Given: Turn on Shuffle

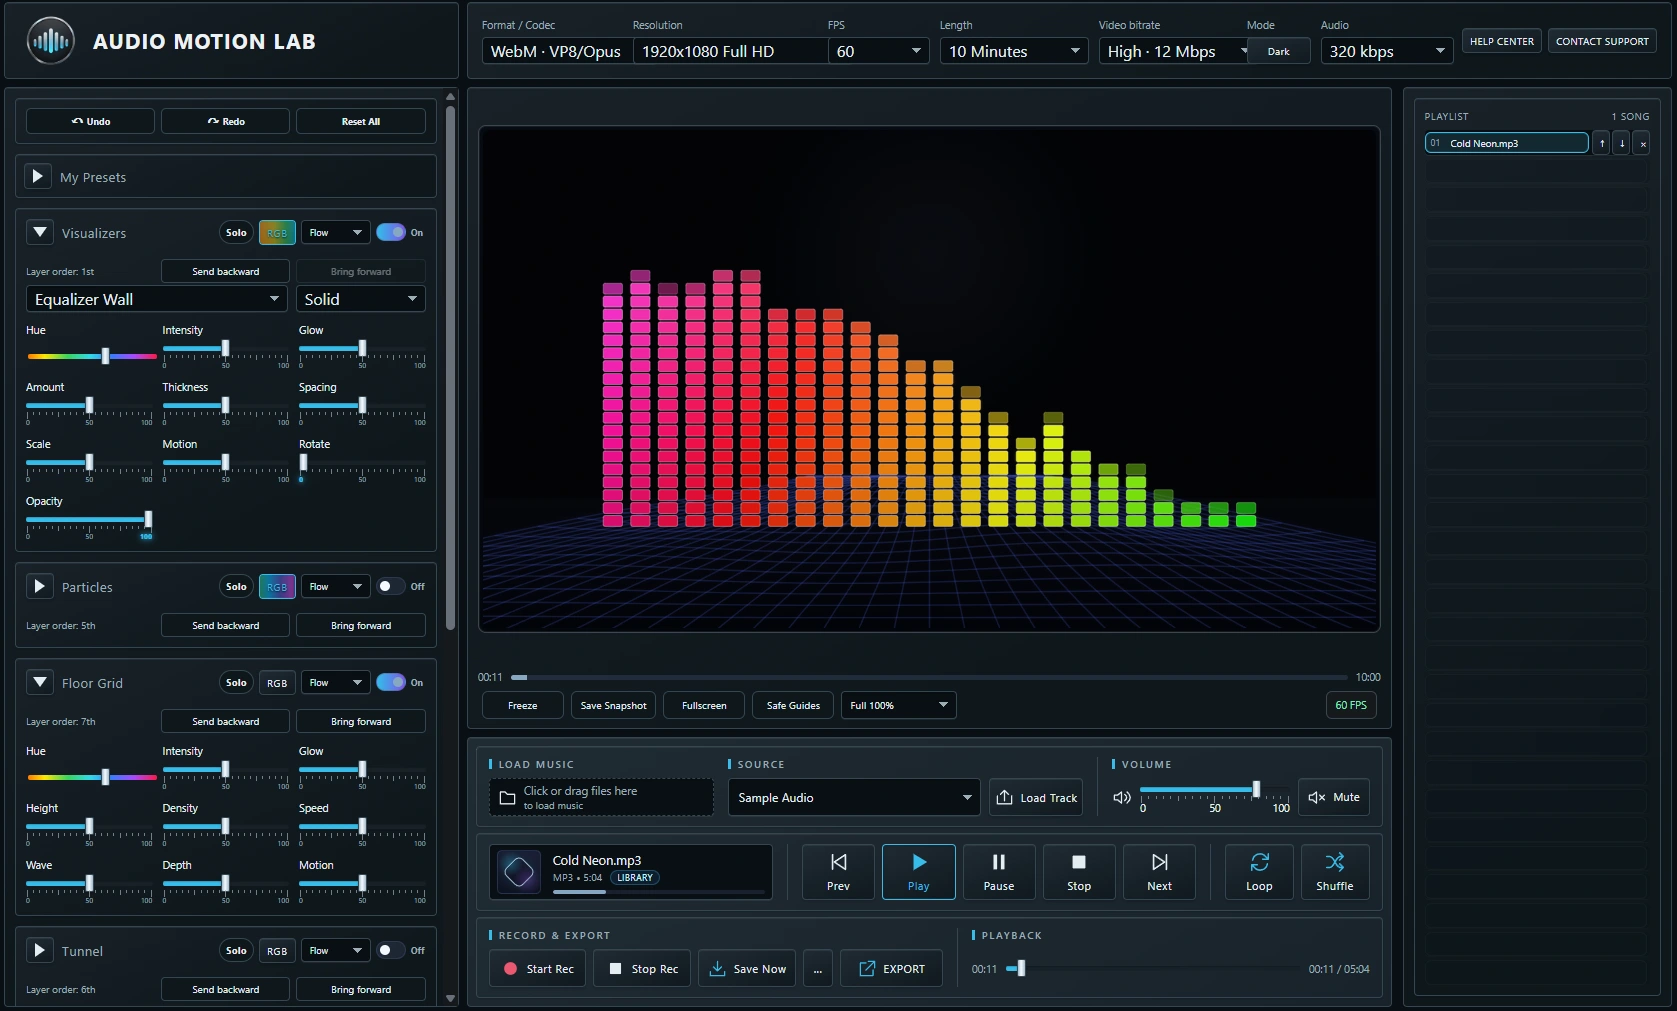Looking at the screenshot, I should (x=1334, y=872).
